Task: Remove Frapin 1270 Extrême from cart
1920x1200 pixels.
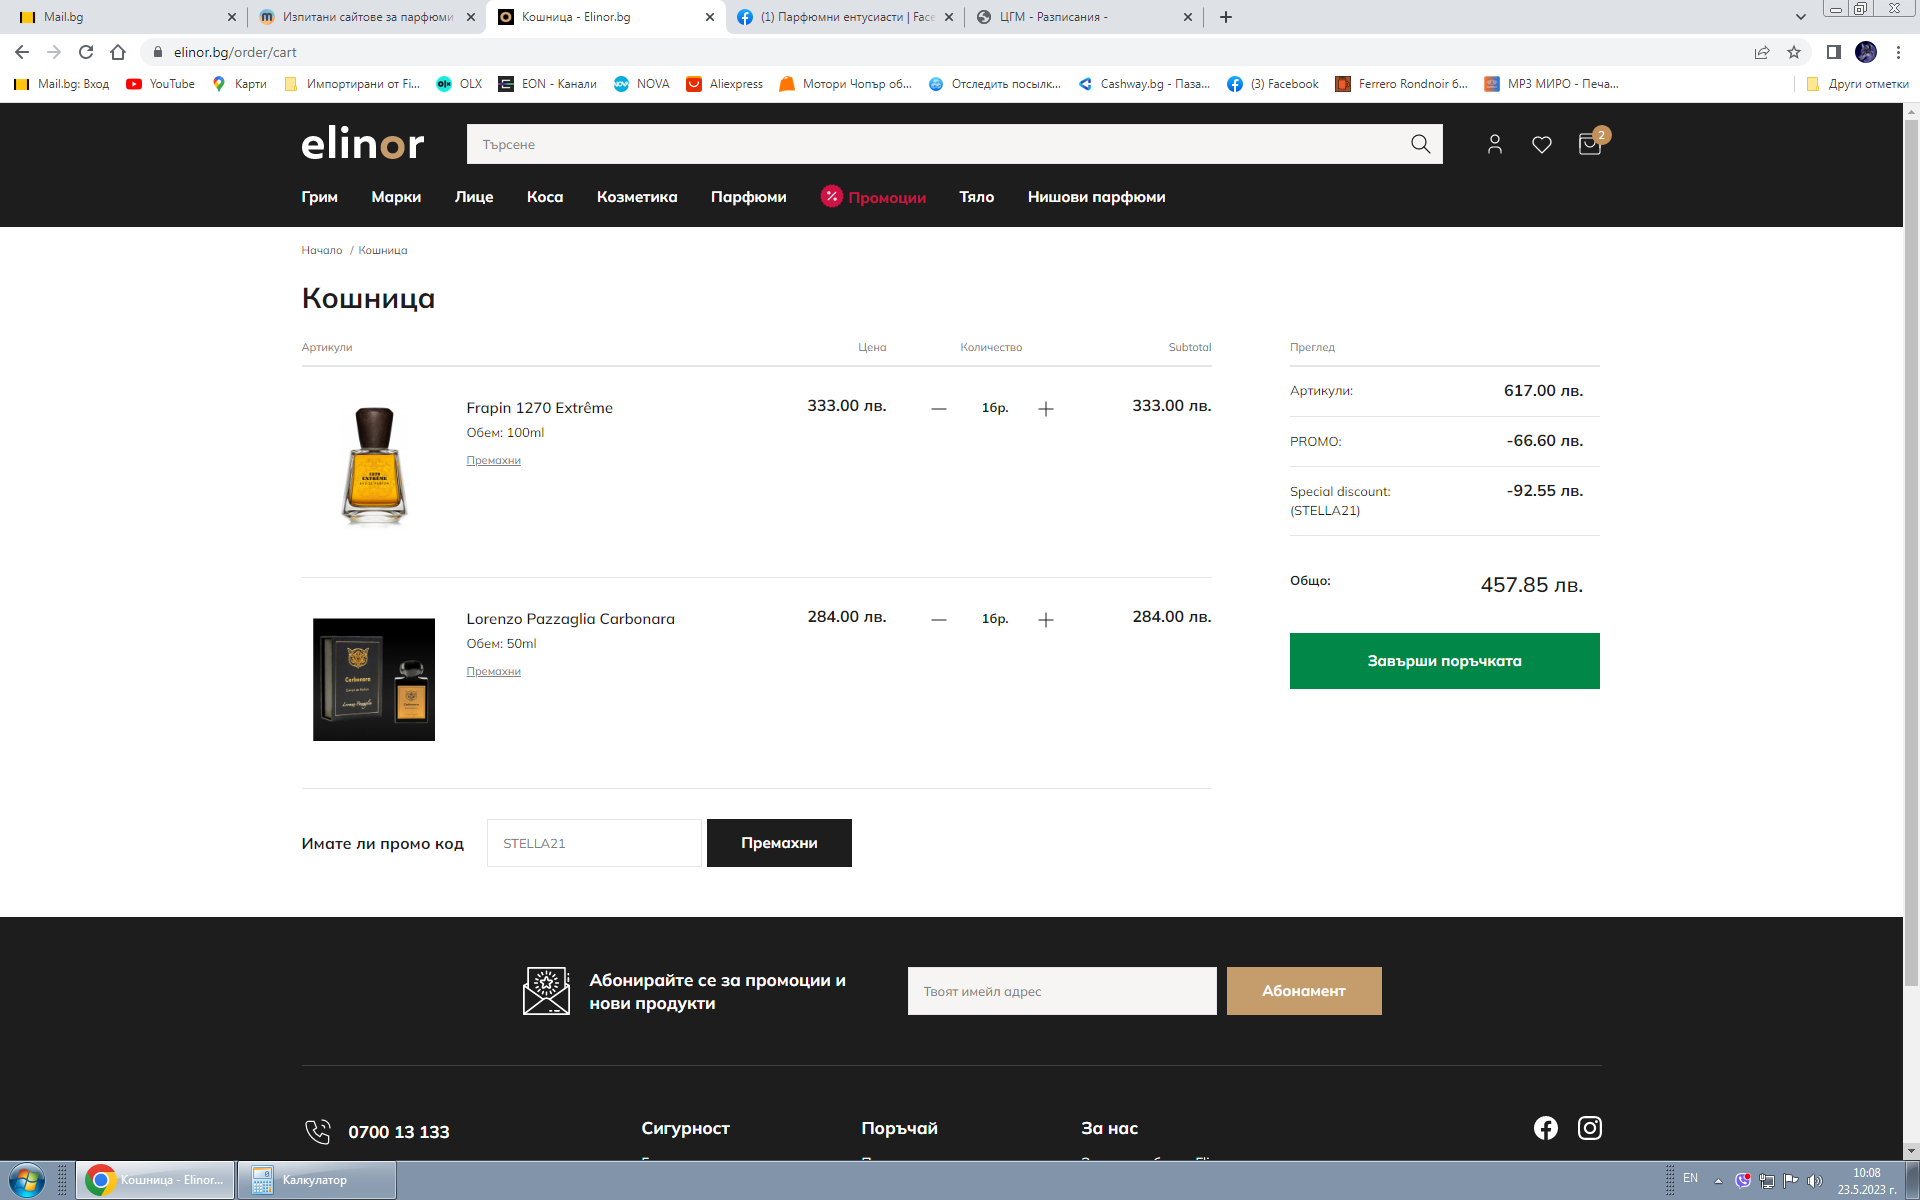Action: tap(493, 460)
